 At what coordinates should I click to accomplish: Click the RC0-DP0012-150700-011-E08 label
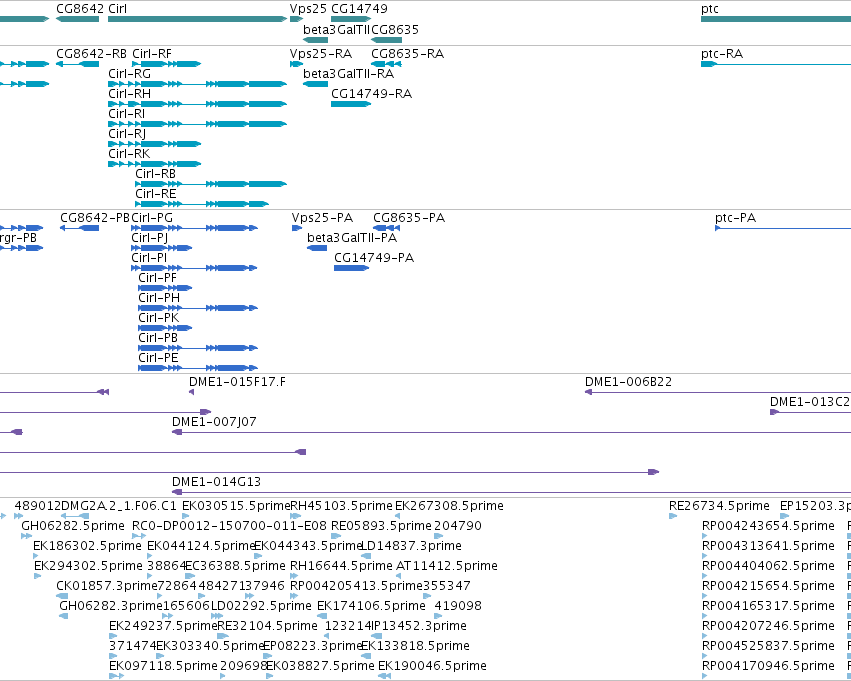[230, 526]
